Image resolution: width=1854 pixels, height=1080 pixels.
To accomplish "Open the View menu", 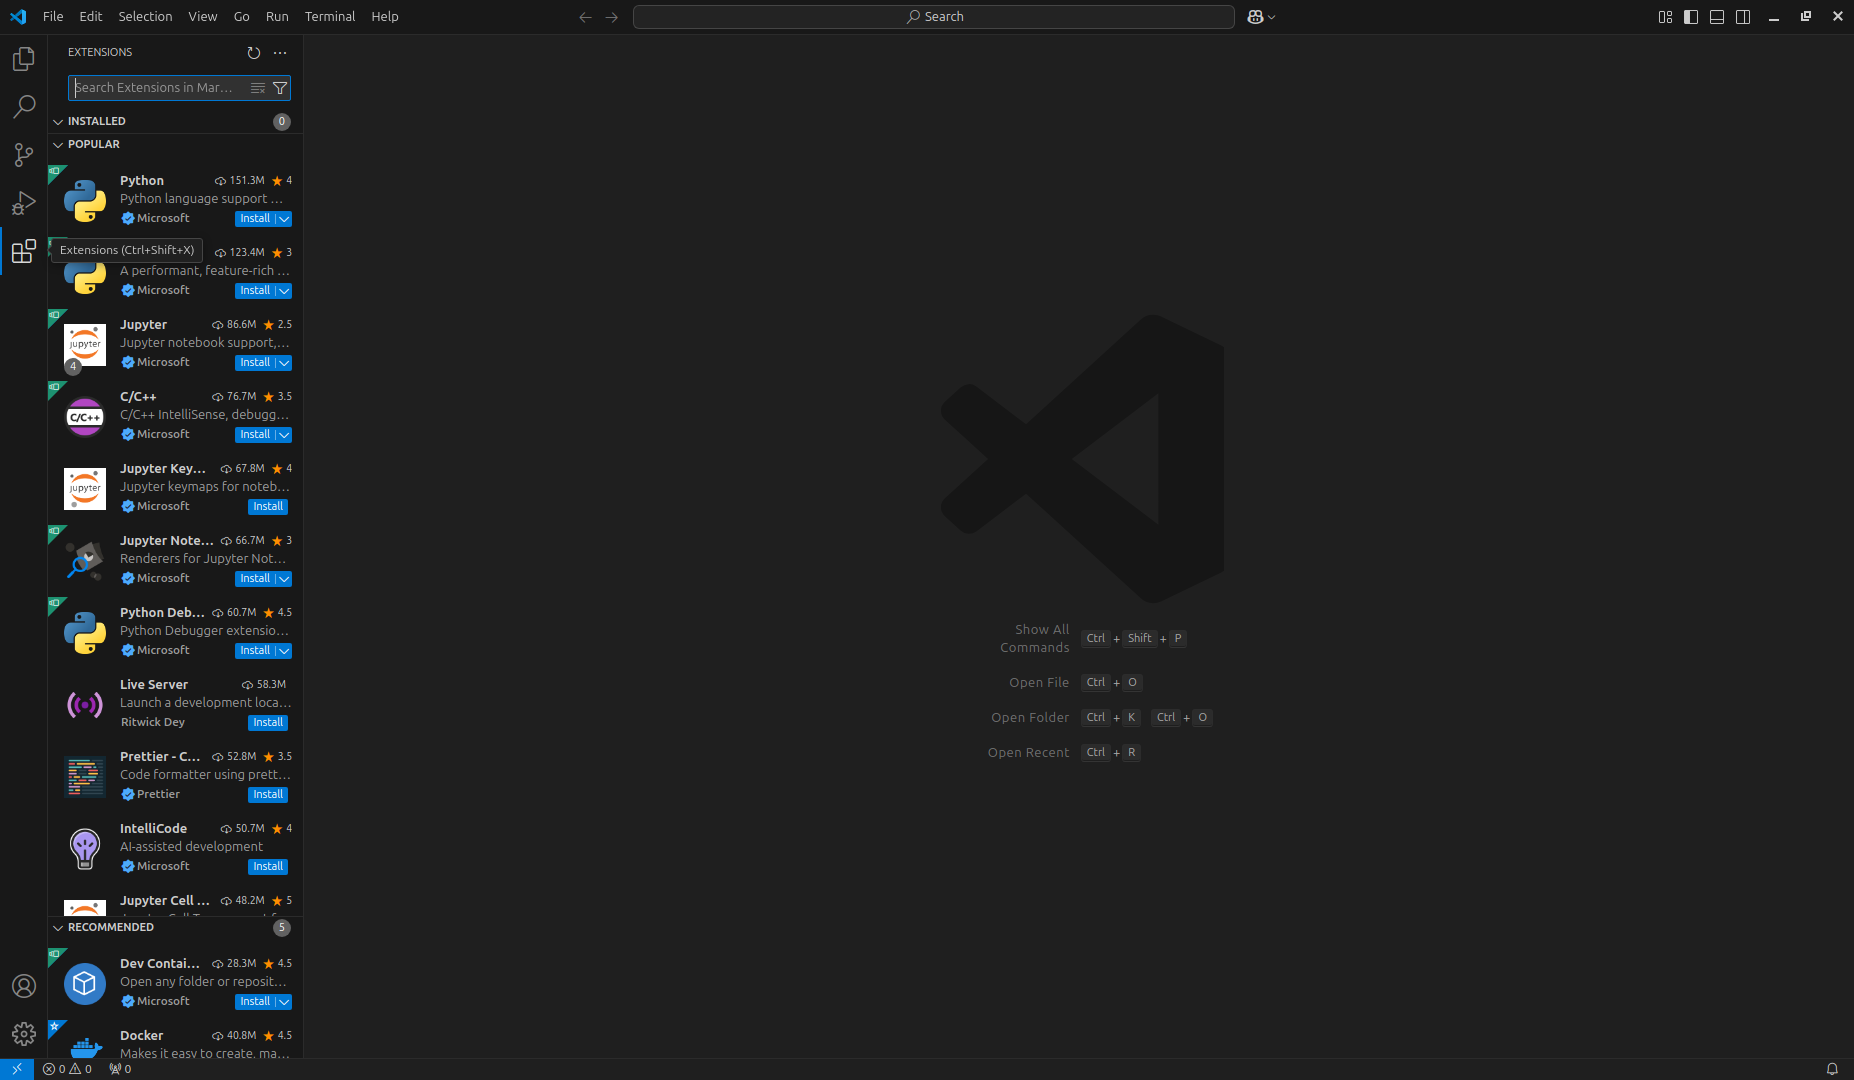I will click(x=203, y=17).
